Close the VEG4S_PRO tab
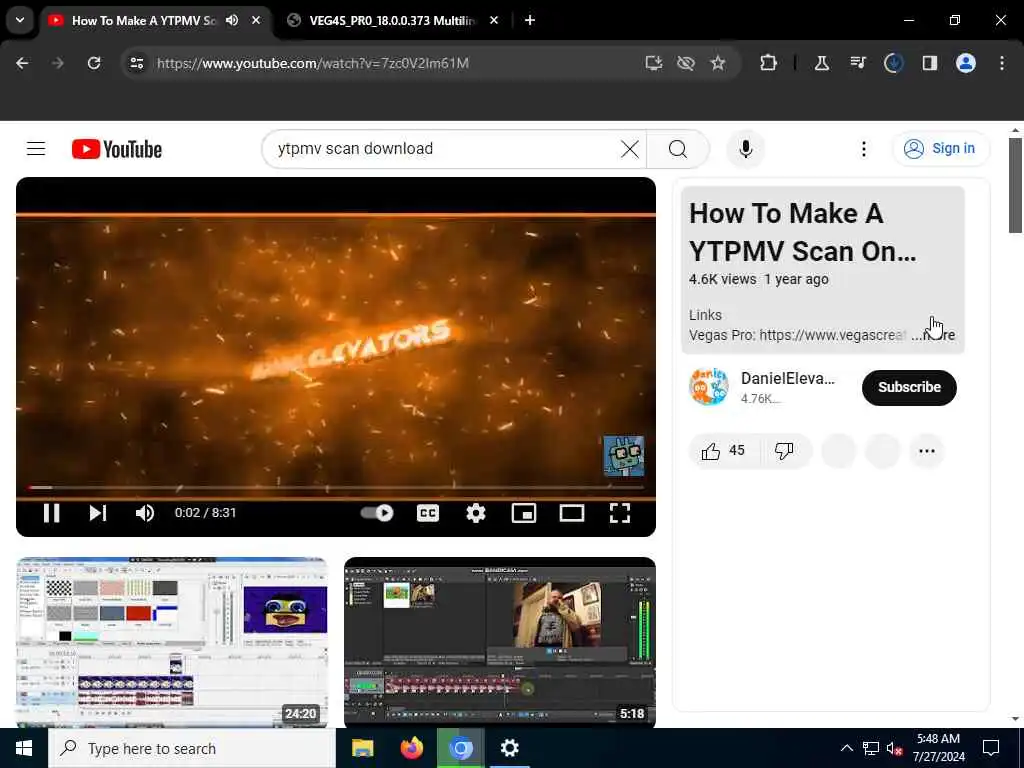 (494, 20)
